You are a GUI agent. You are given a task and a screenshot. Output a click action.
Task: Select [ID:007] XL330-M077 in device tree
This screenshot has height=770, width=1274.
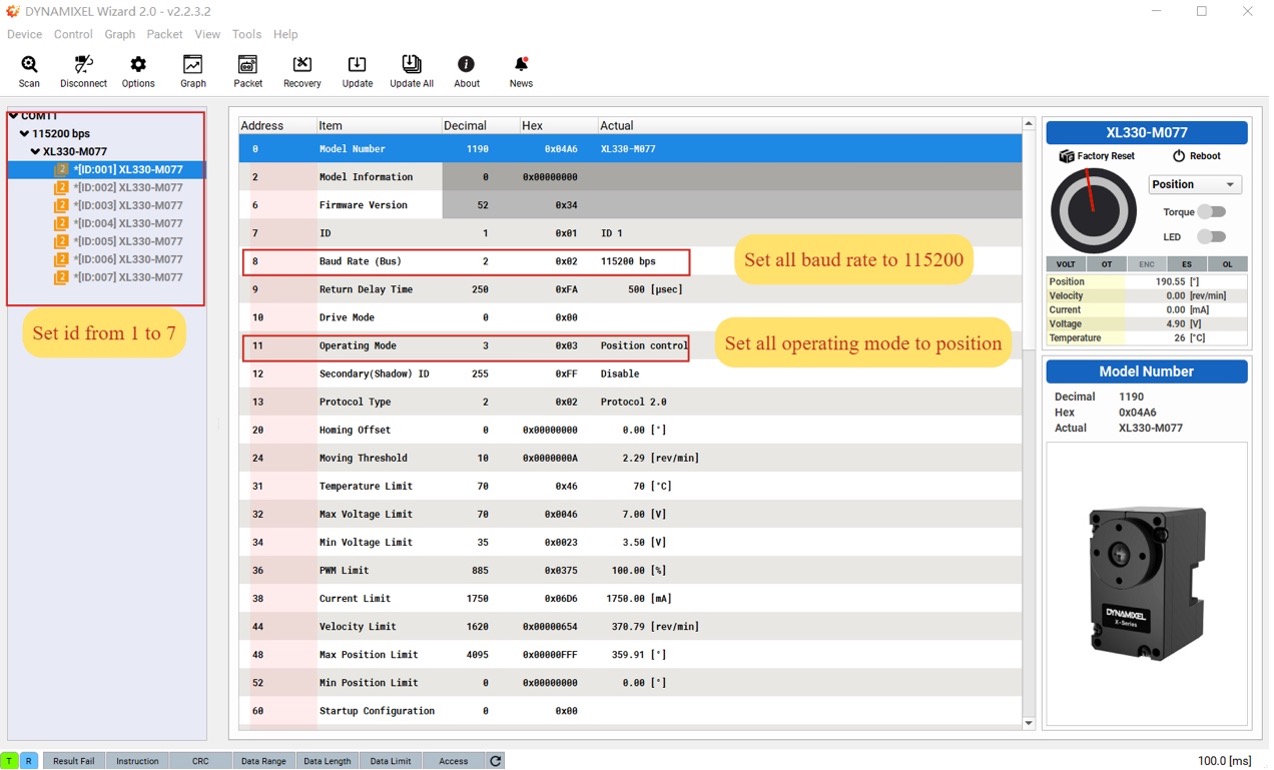pos(128,278)
